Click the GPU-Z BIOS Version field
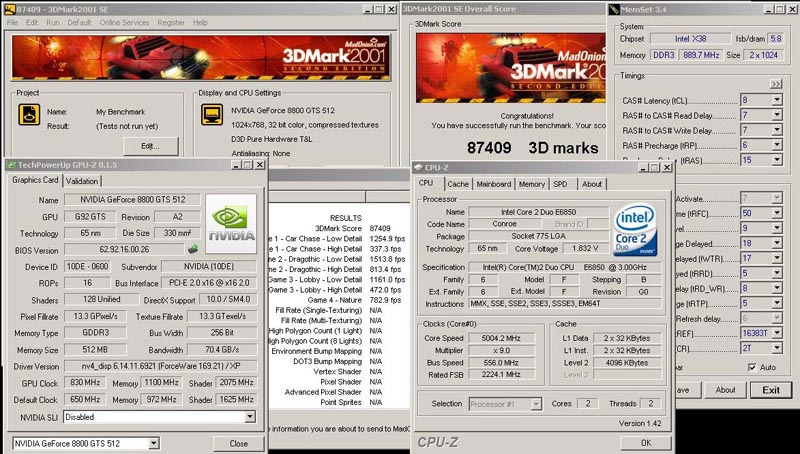This screenshot has height=454, width=800. coord(124,250)
